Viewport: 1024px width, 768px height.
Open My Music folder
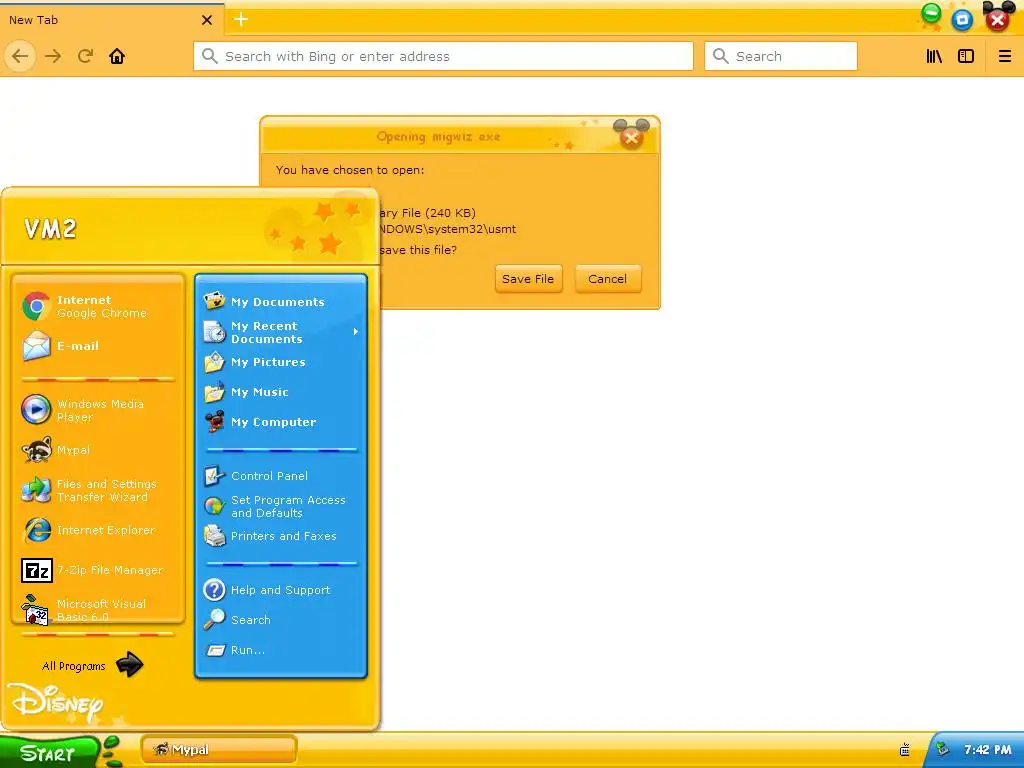click(x=281, y=392)
